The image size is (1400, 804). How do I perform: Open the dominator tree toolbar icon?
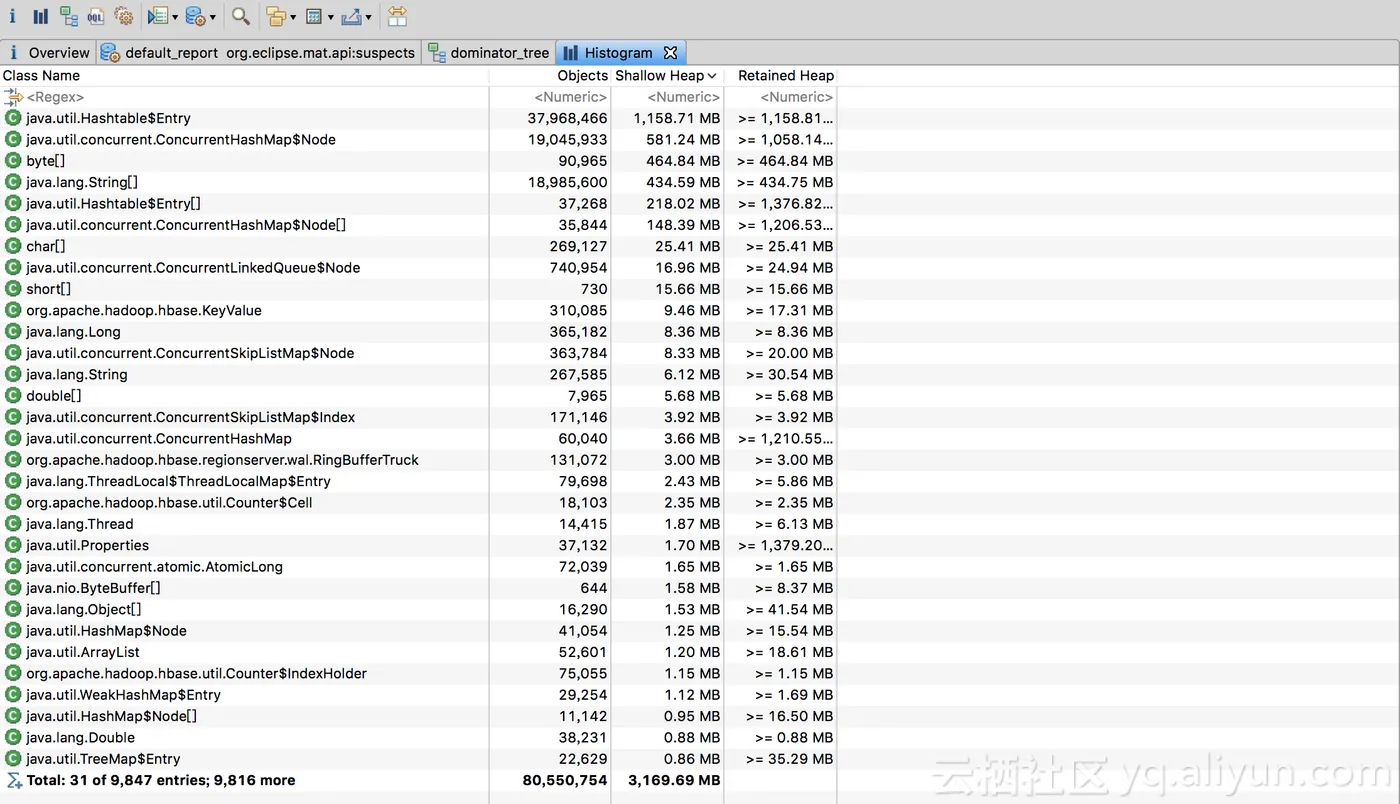point(69,16)
